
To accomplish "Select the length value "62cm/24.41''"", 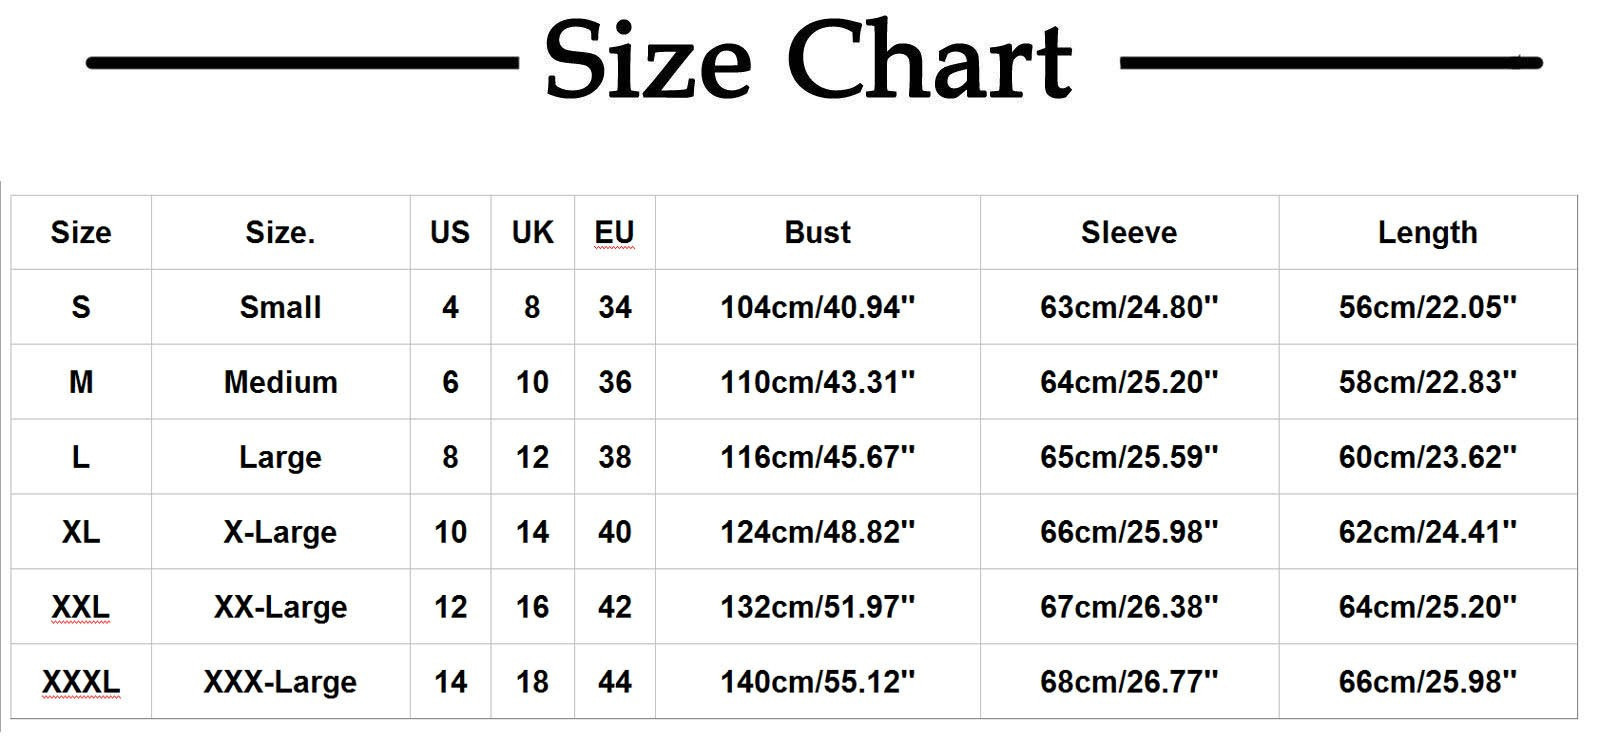I will click(x=1427, y=532).
